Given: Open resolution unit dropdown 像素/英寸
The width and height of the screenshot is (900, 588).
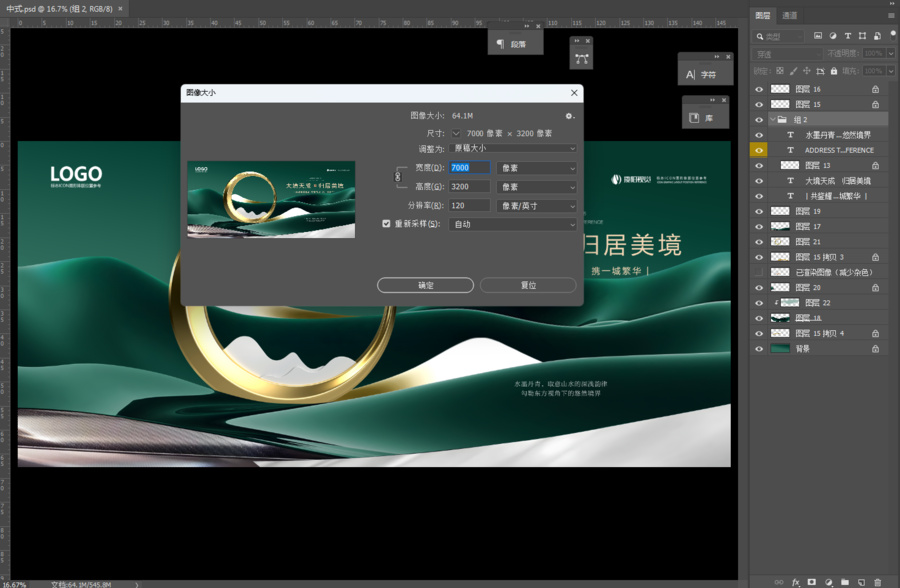Looking at the screenshot, I should coord(537,206).
